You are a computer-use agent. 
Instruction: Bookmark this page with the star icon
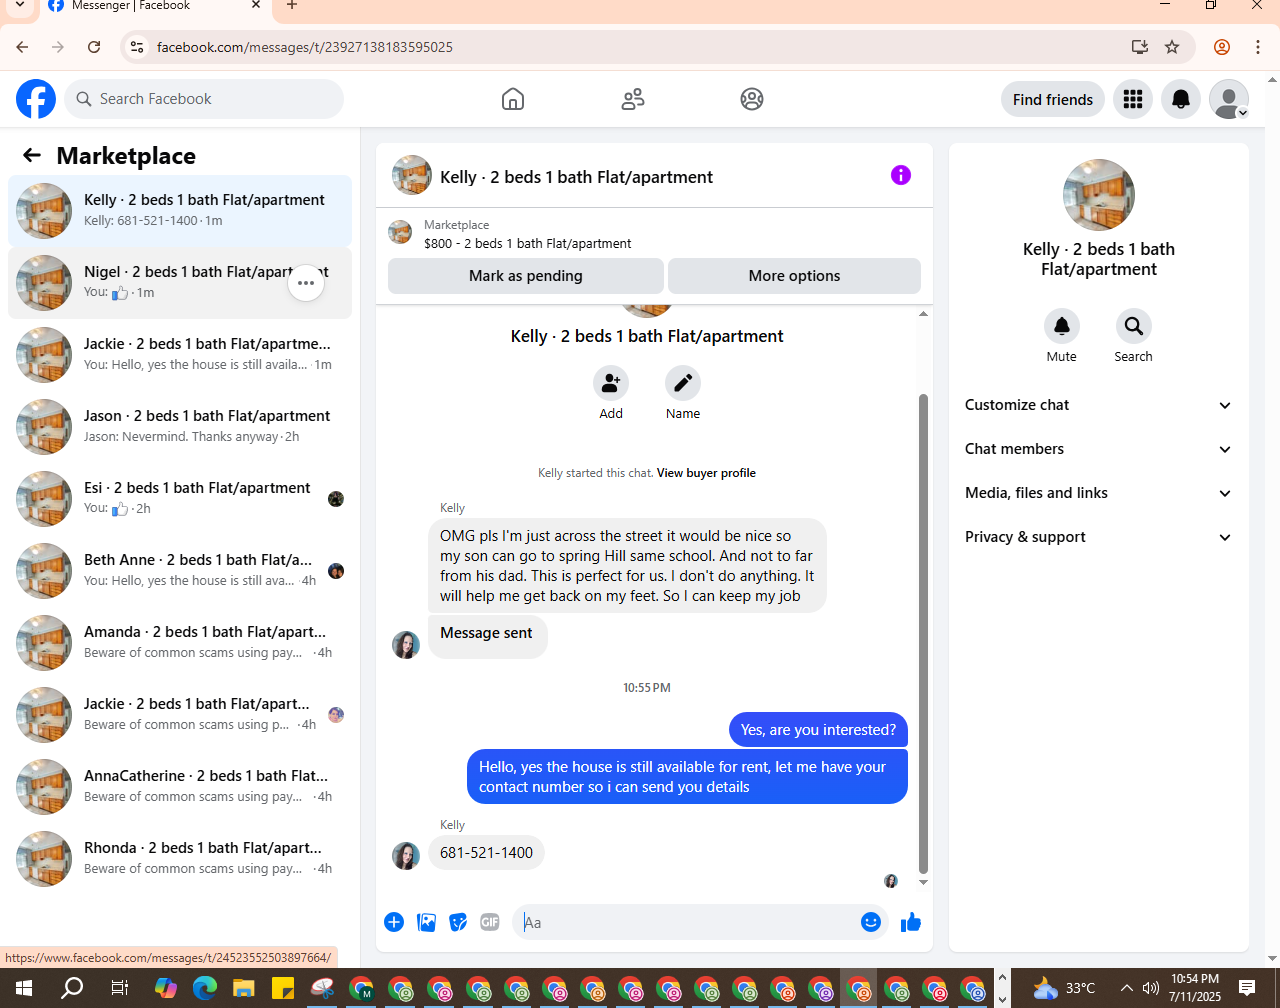(1172, 47)
